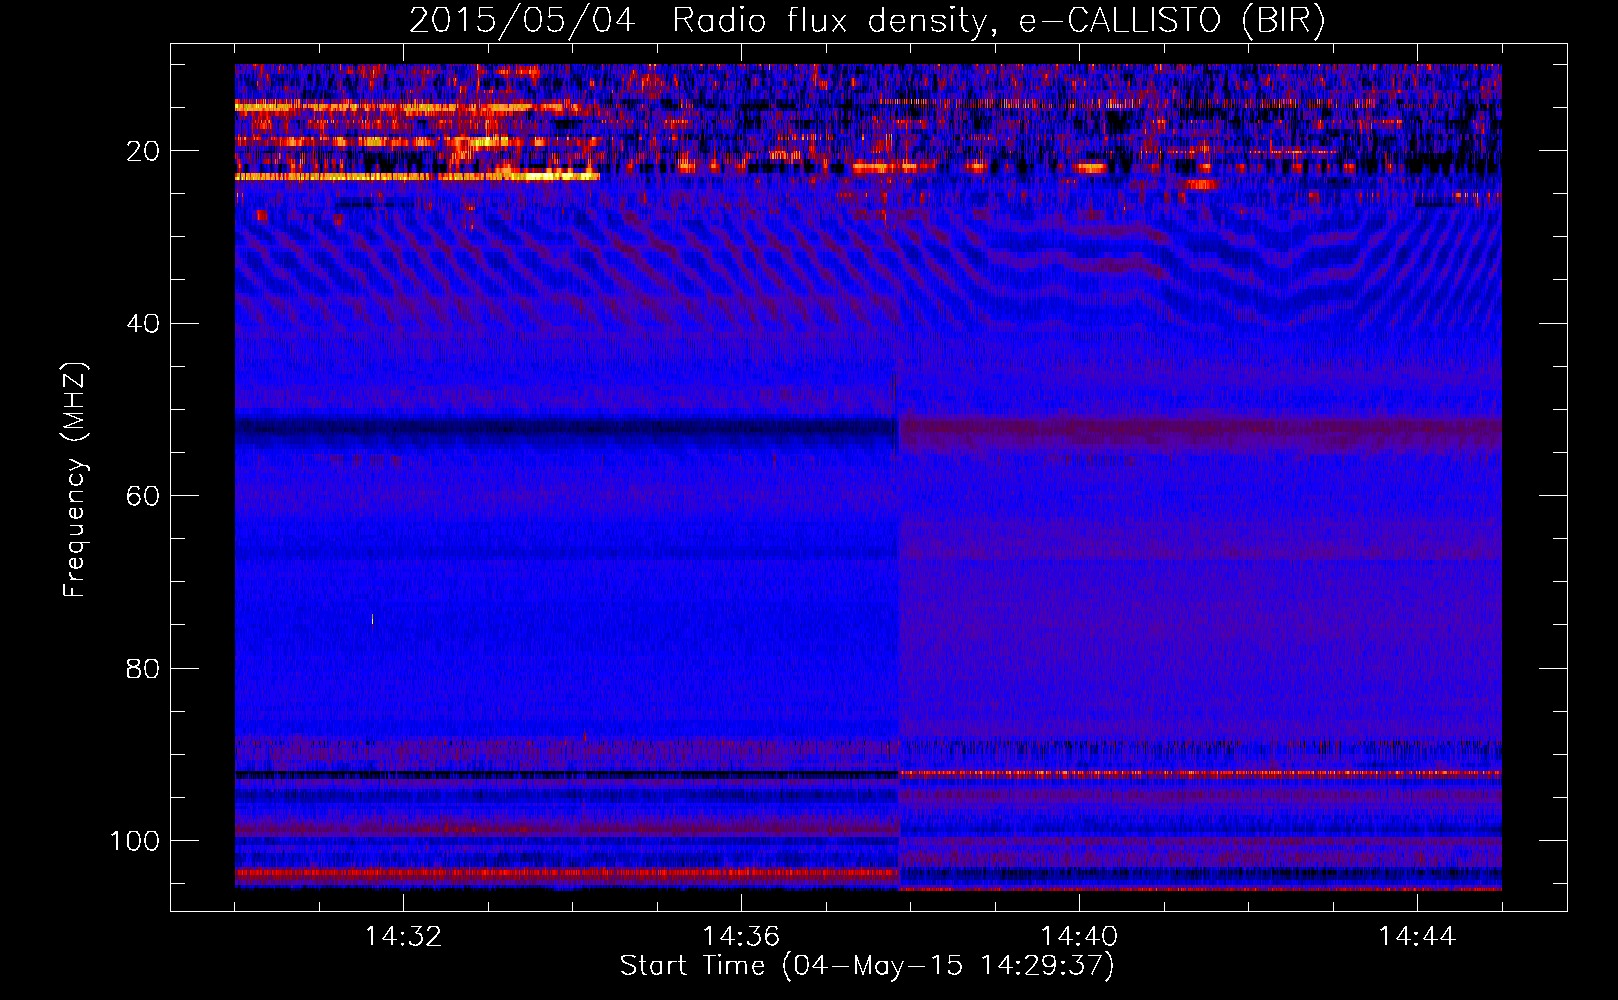The width and height of the screenshot is (1618, 1000).
Task: Click the 14:32 time tick label
Action: tap(403, 937)
